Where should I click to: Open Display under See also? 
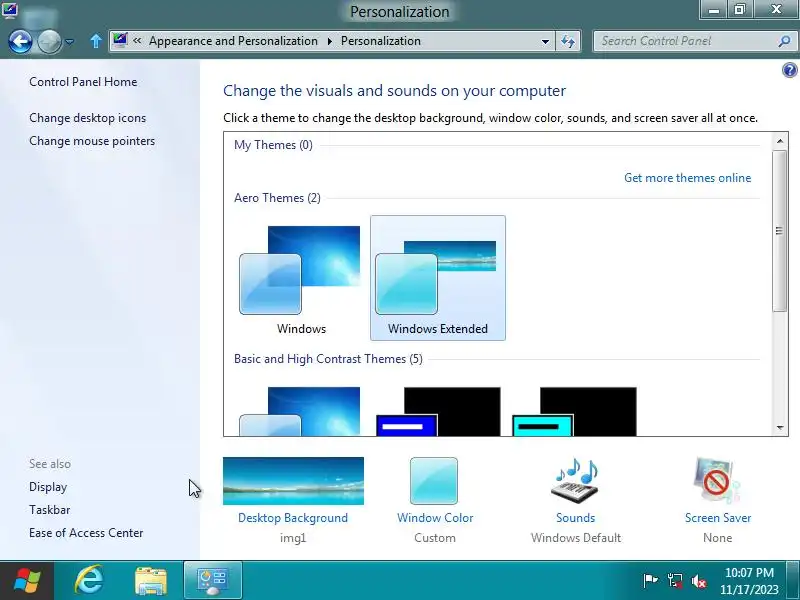point(48,487)
